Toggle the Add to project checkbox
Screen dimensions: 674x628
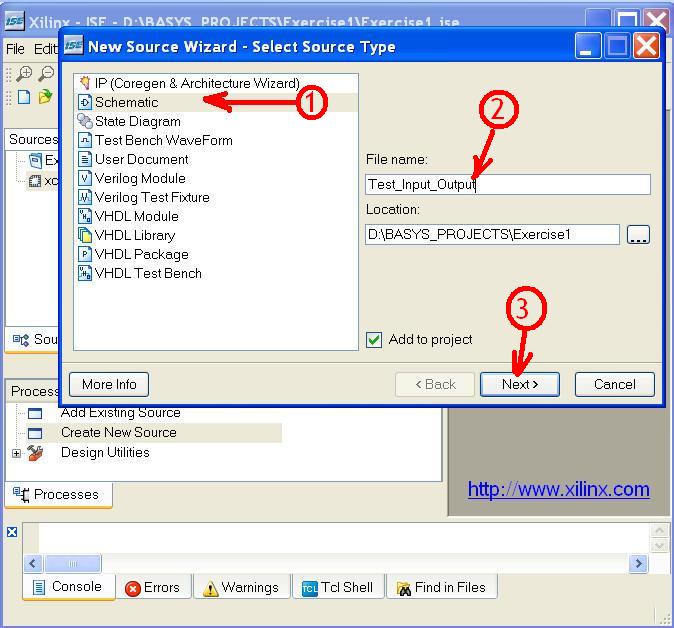click(374, 340)
